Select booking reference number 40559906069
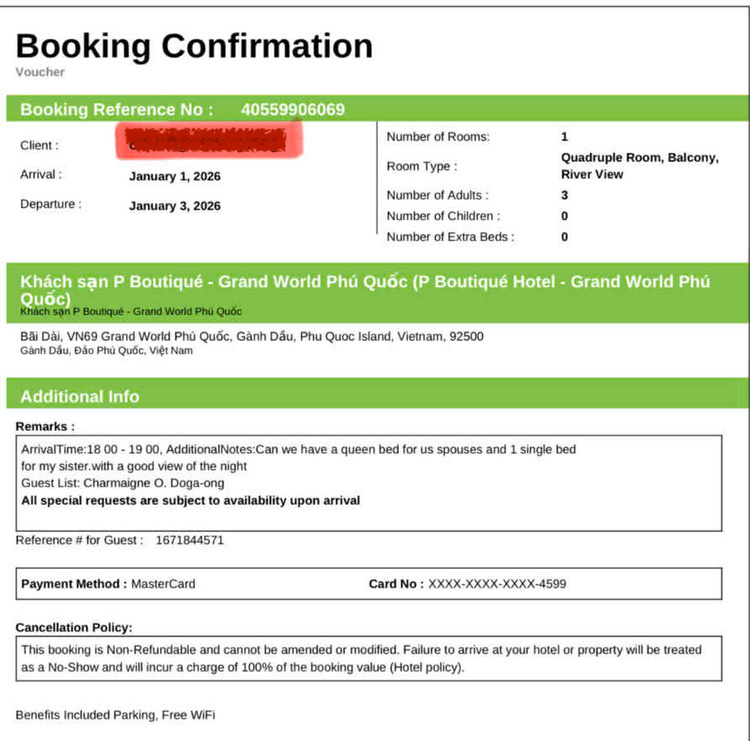The width and height of the screenshot is (750, 741). (292, 109)
